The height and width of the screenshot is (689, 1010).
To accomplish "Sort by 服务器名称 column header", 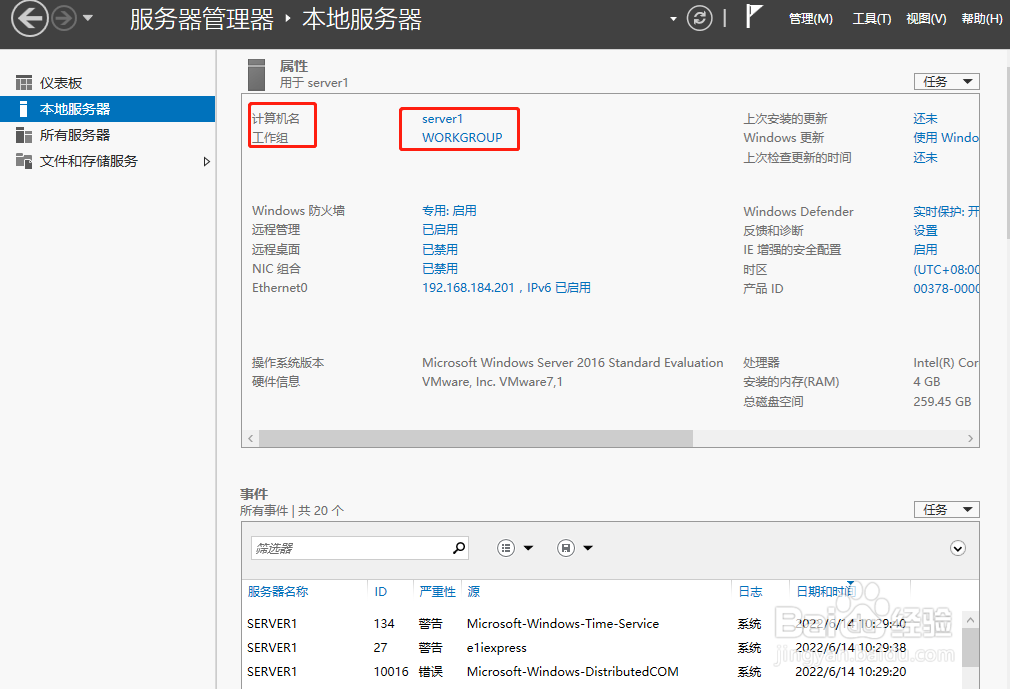I will 278,592.
